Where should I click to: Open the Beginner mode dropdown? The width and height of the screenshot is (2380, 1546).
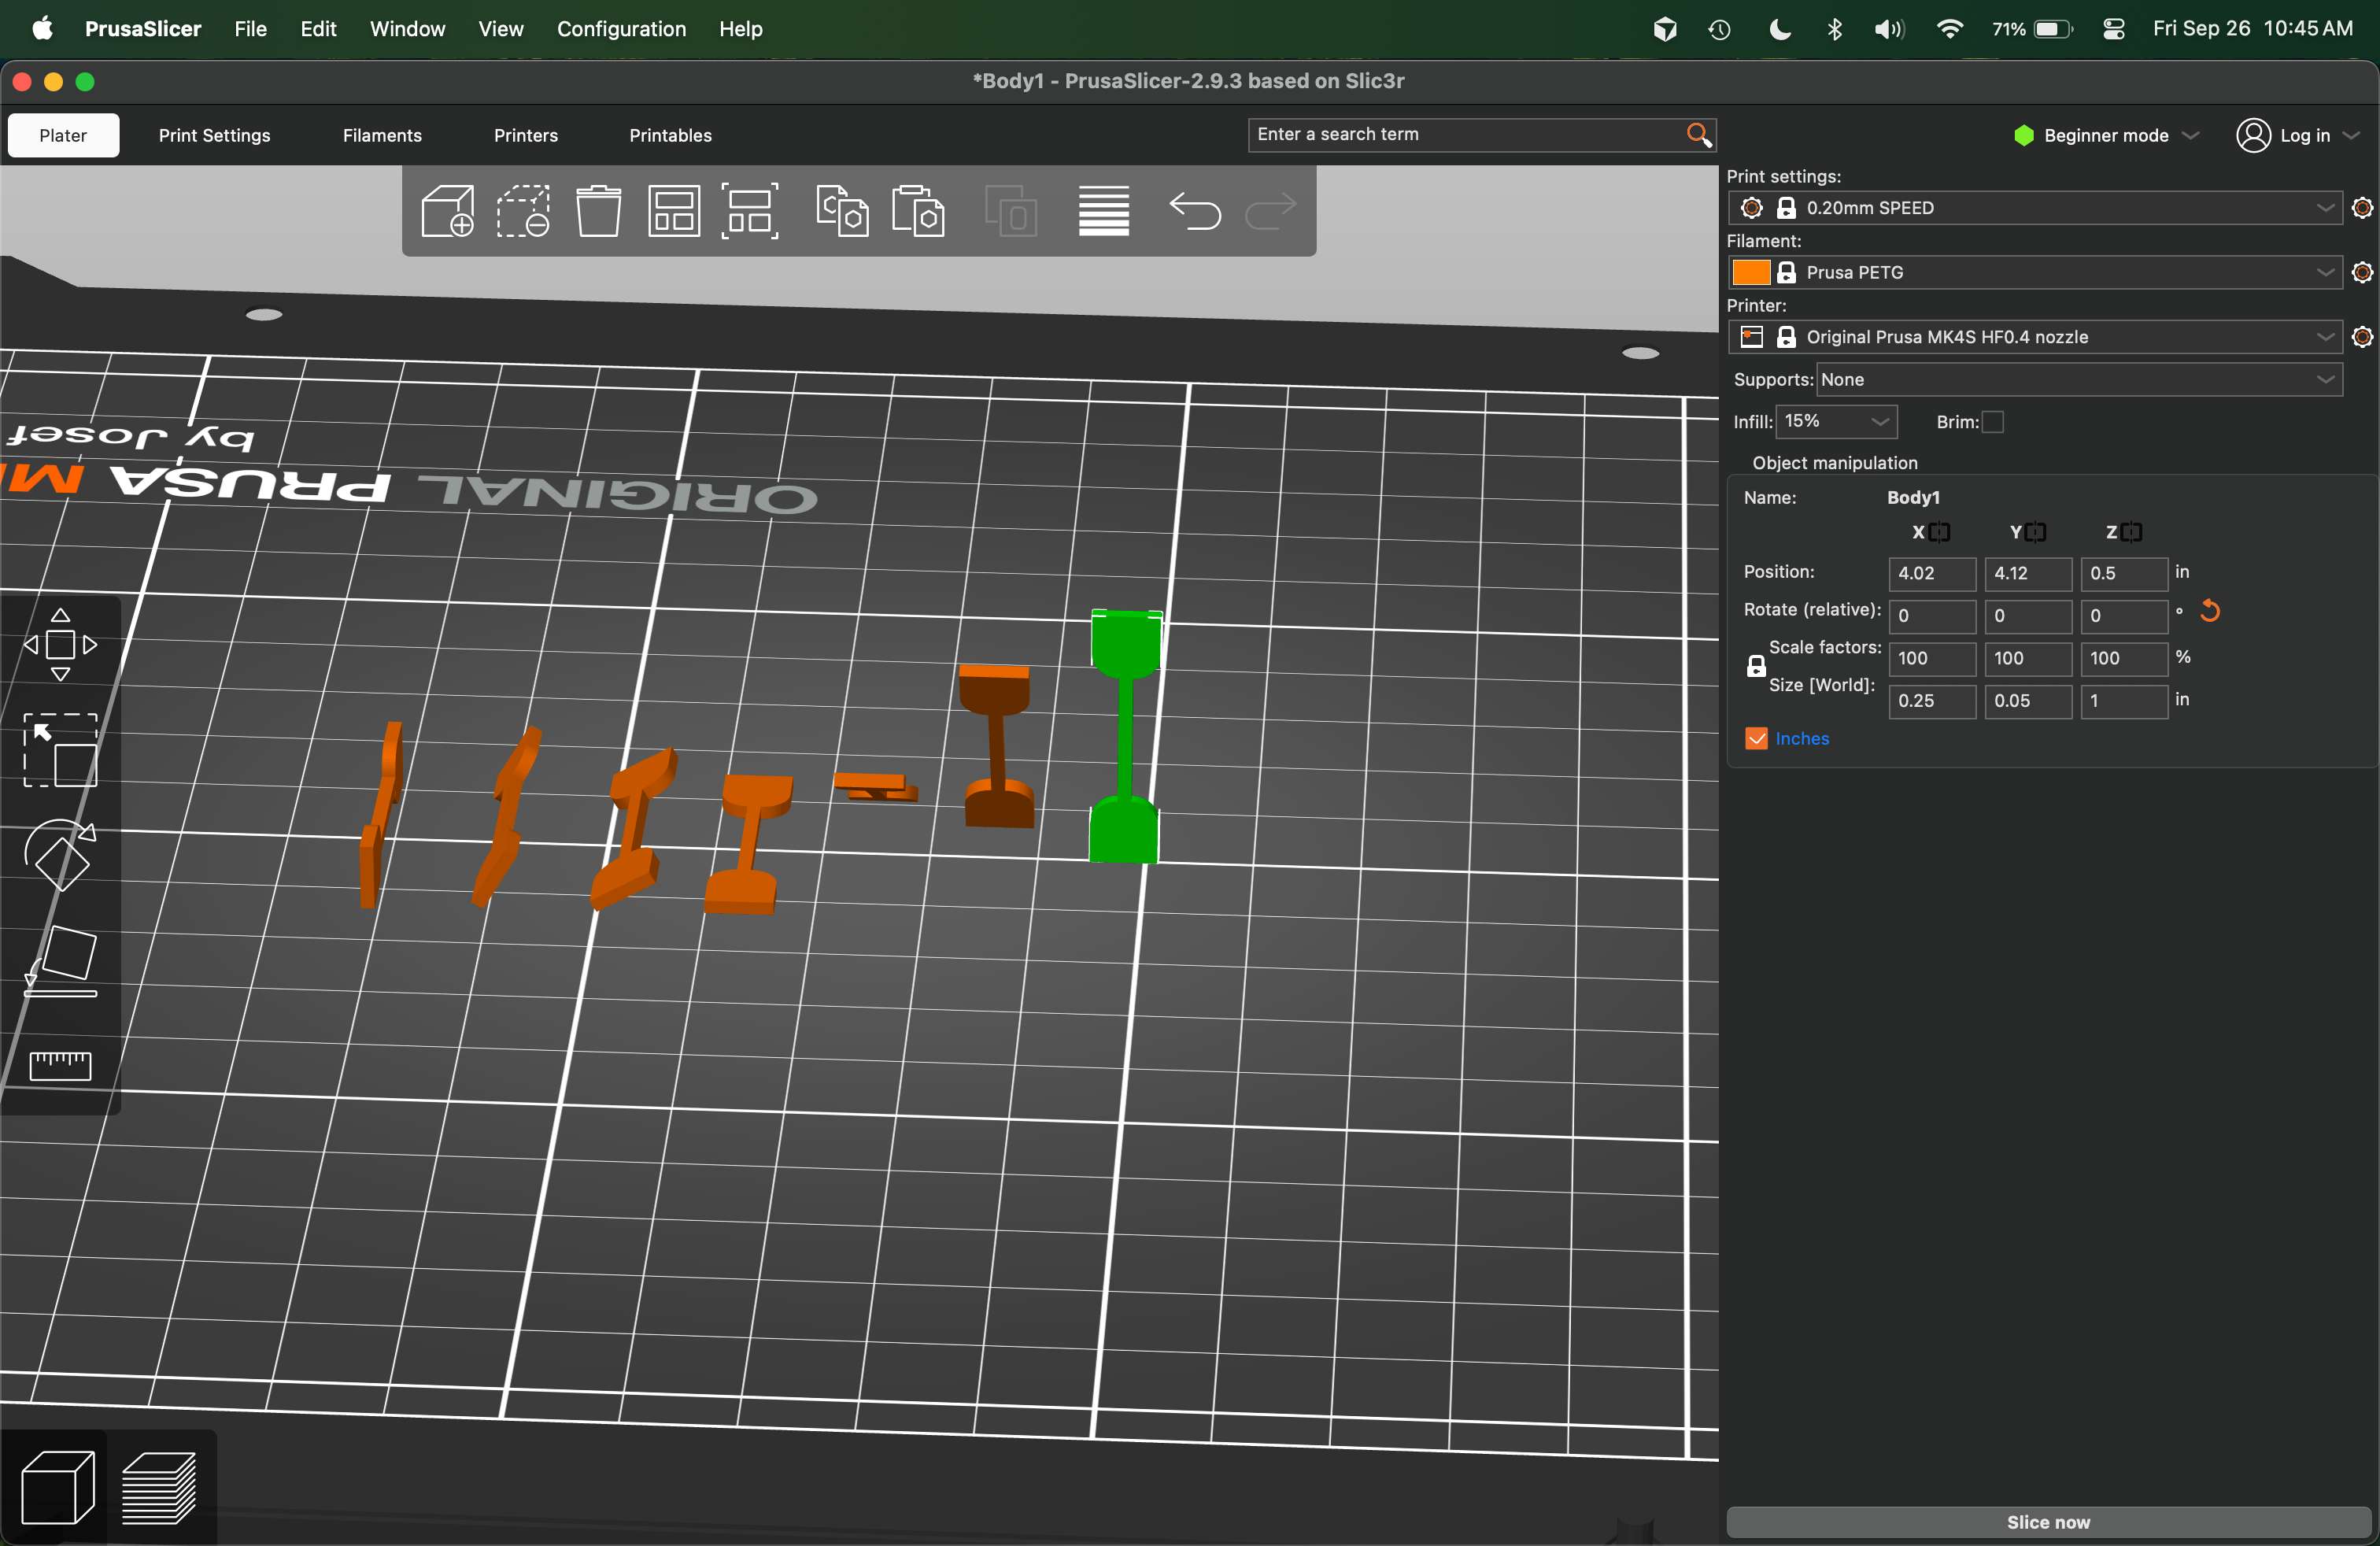[2105, 136]
